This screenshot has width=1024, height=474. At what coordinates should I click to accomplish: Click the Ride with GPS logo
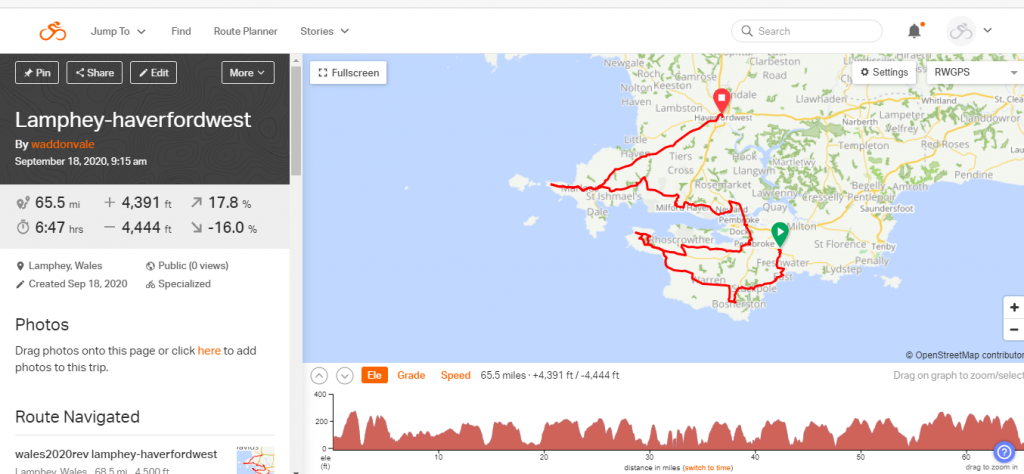click(52, 31)
